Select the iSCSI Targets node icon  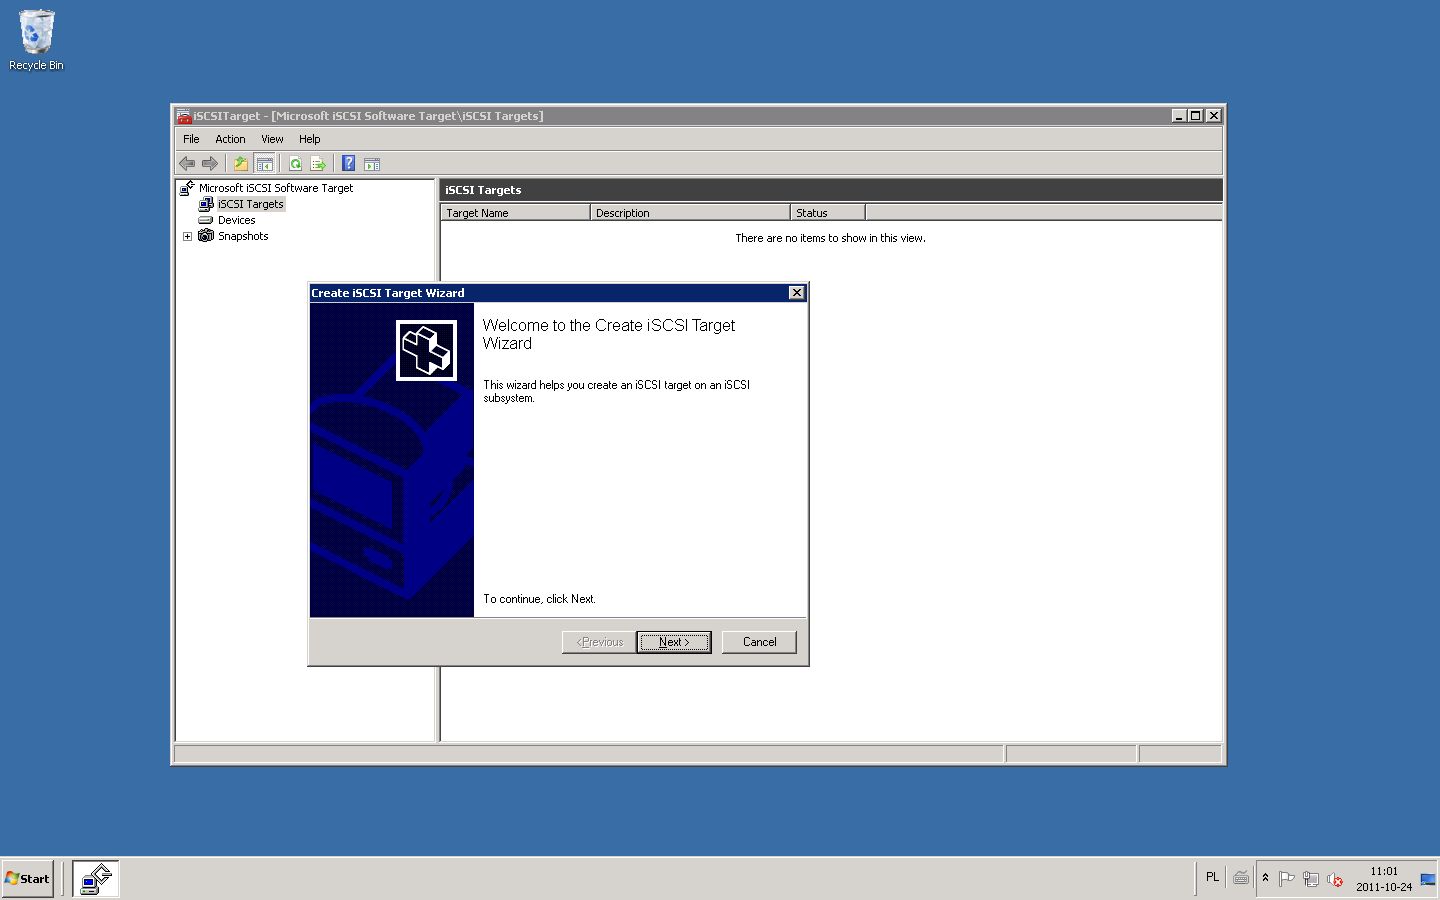click(x=207, y=203)
